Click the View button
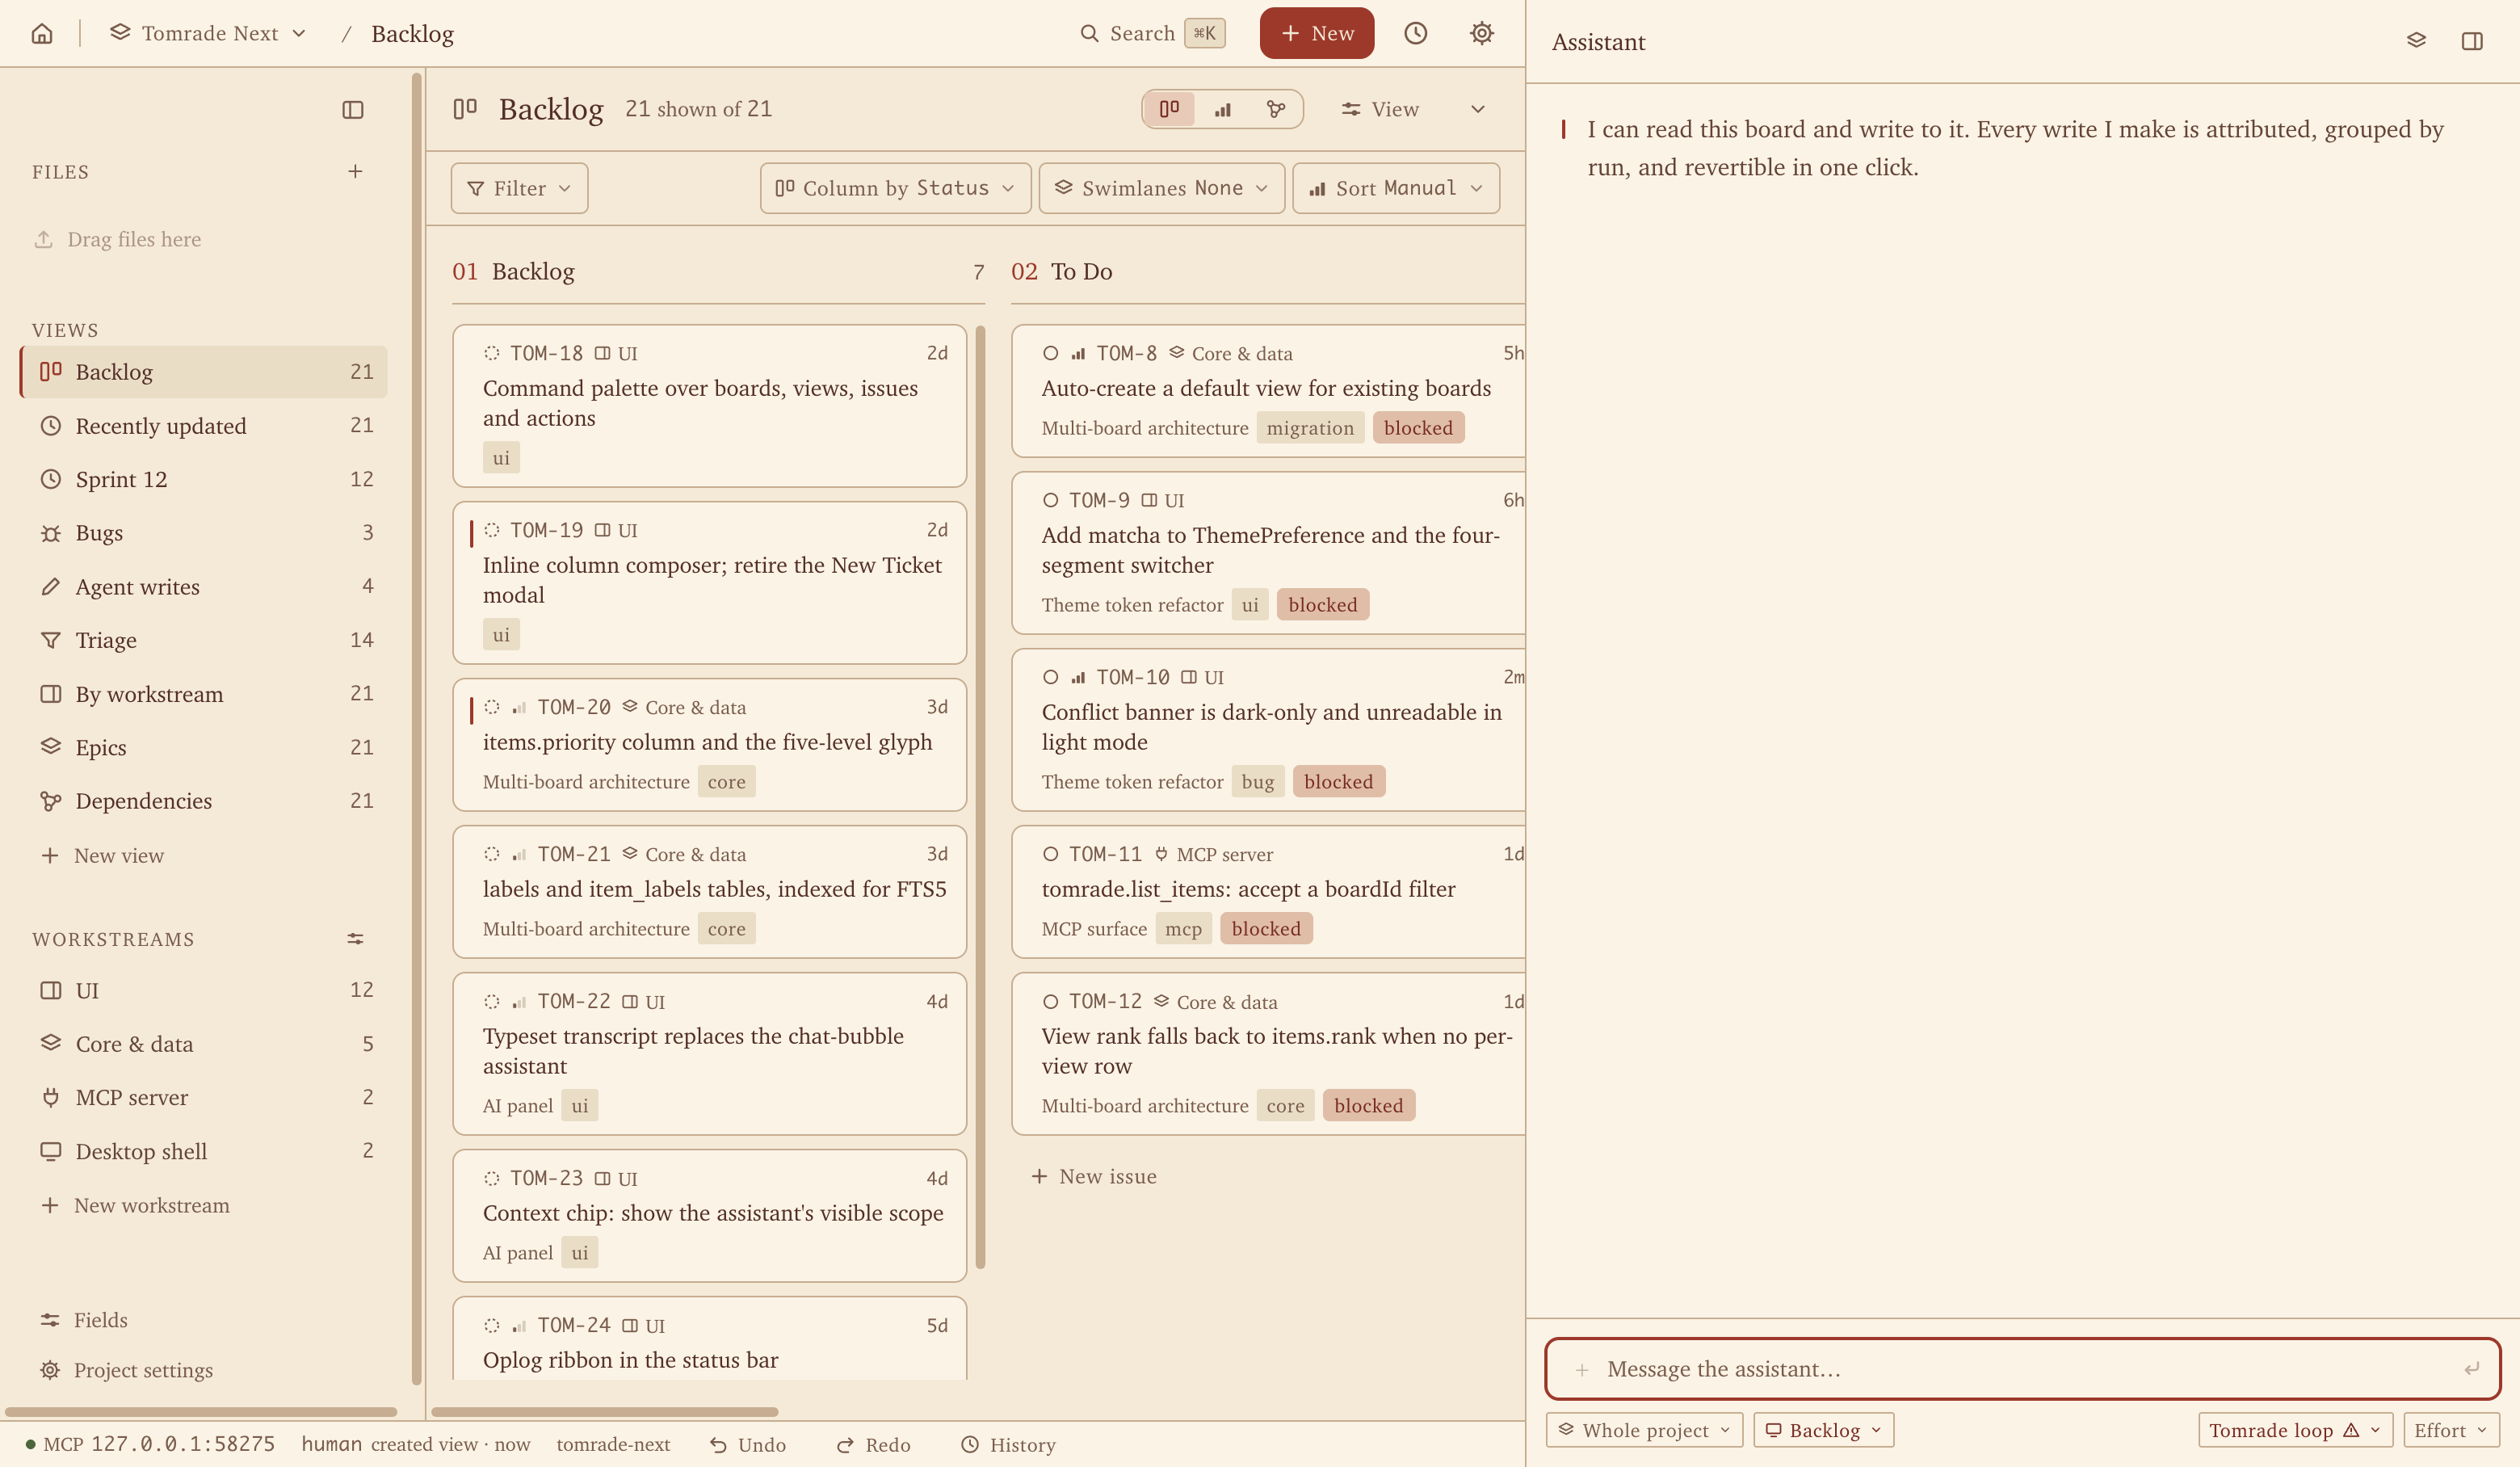Image resolution: width=2520 pixels, height=1467 pixels. (x=1380, y=109)
